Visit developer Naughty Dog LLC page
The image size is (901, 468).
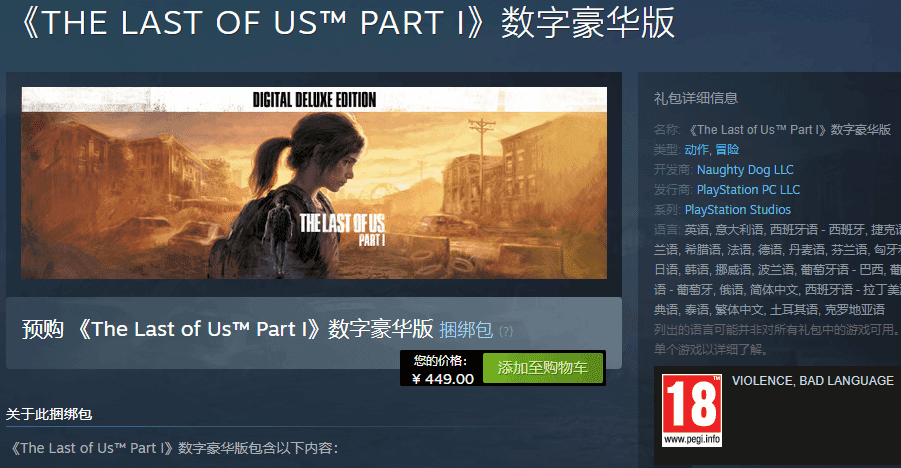[x=745, y=170]
